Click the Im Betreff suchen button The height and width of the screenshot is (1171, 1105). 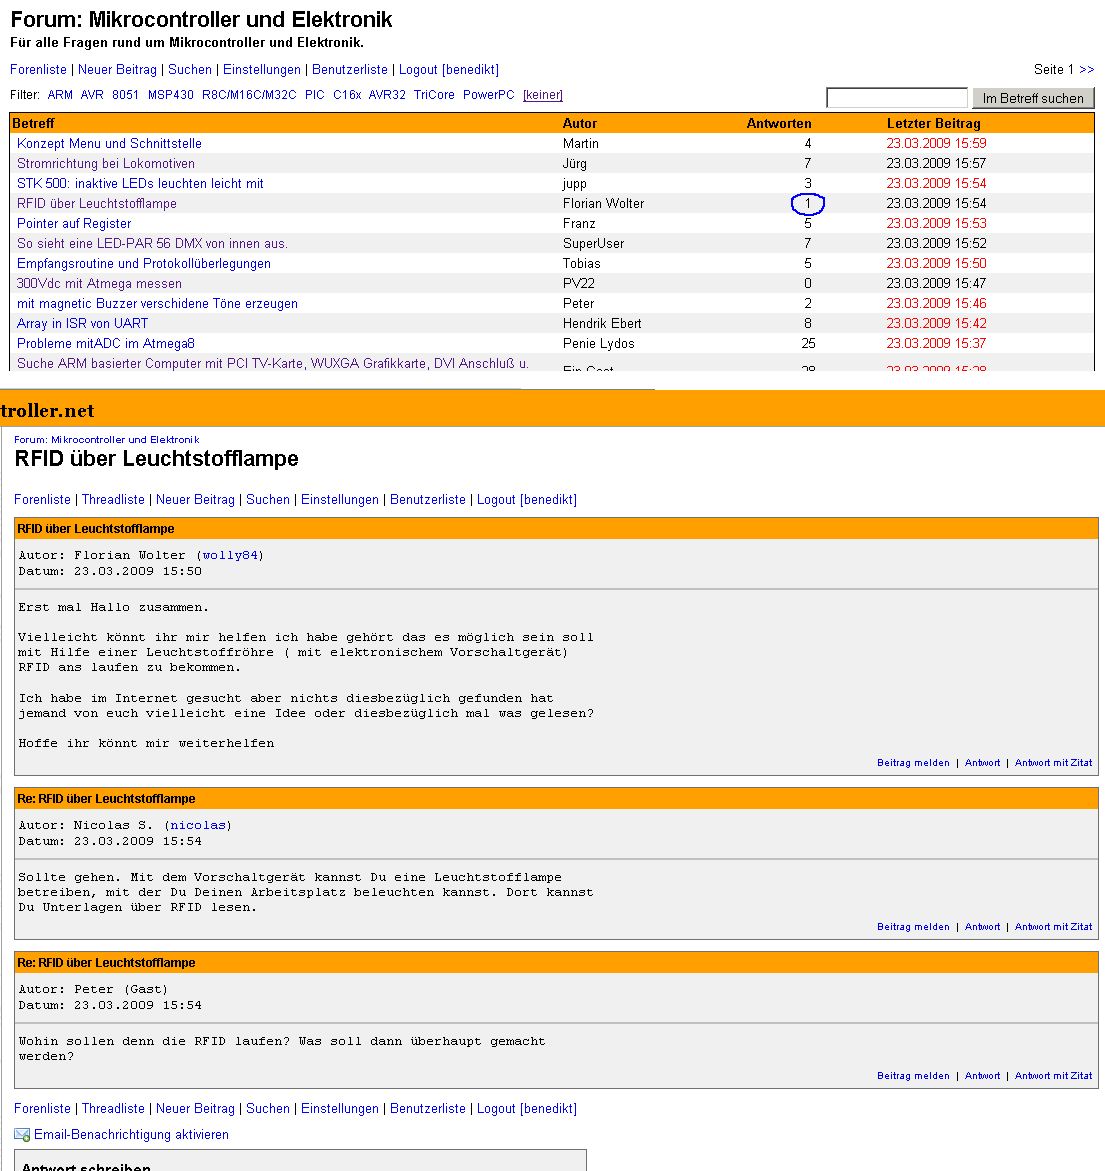point(1033,98)
